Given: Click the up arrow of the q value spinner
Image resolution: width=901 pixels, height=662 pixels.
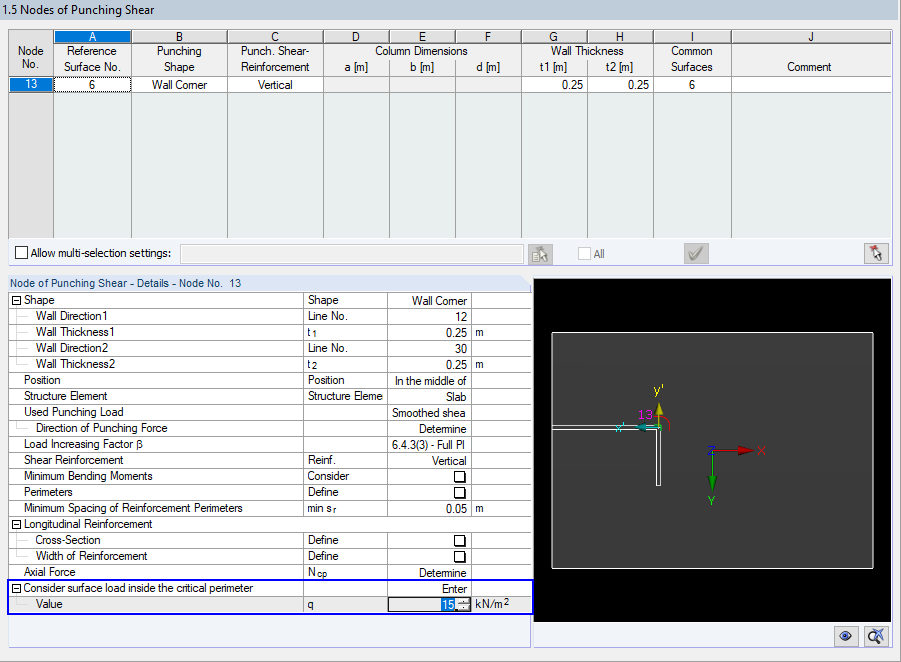Looking at the screenshot, I should click(x=463, y=599).
